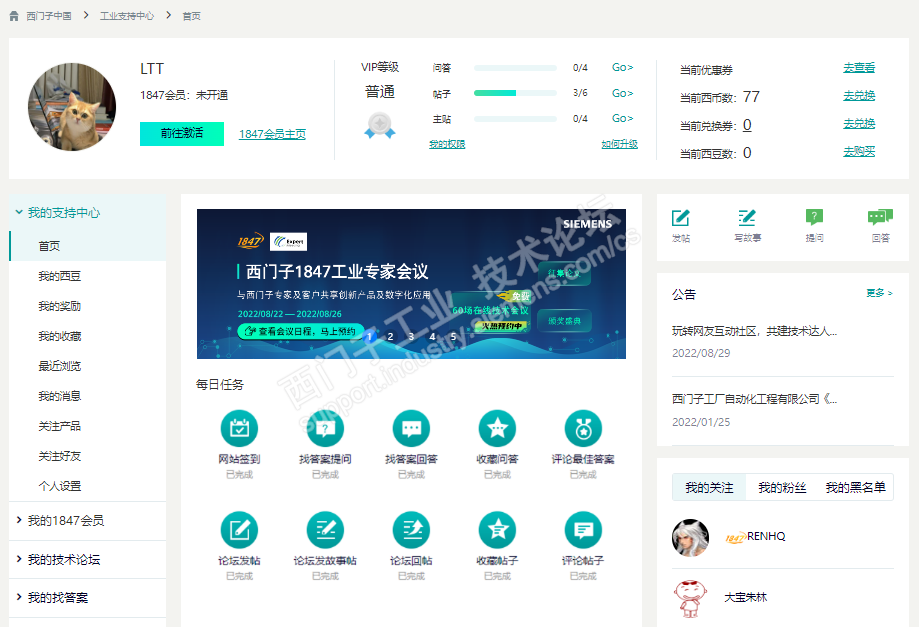This screenshot has height=627, width=919.
Task: Click the 前往激活 button
Action: 182,134
